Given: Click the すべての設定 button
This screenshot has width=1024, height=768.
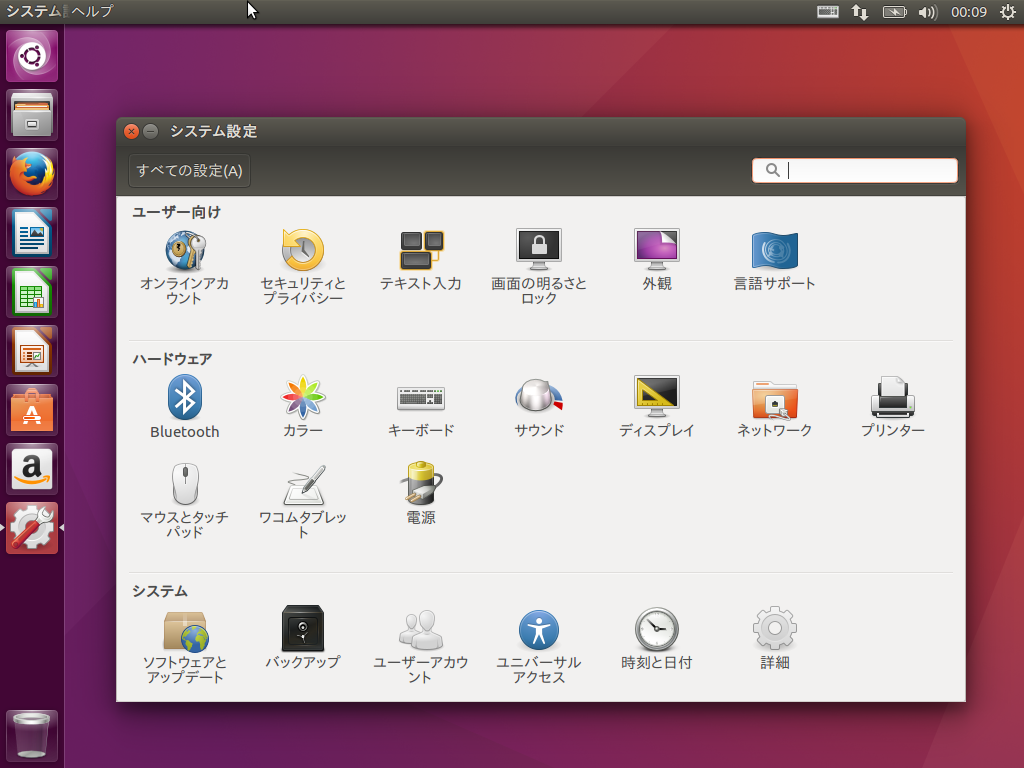Looking at the screenshot, I should tap(188, 171).
